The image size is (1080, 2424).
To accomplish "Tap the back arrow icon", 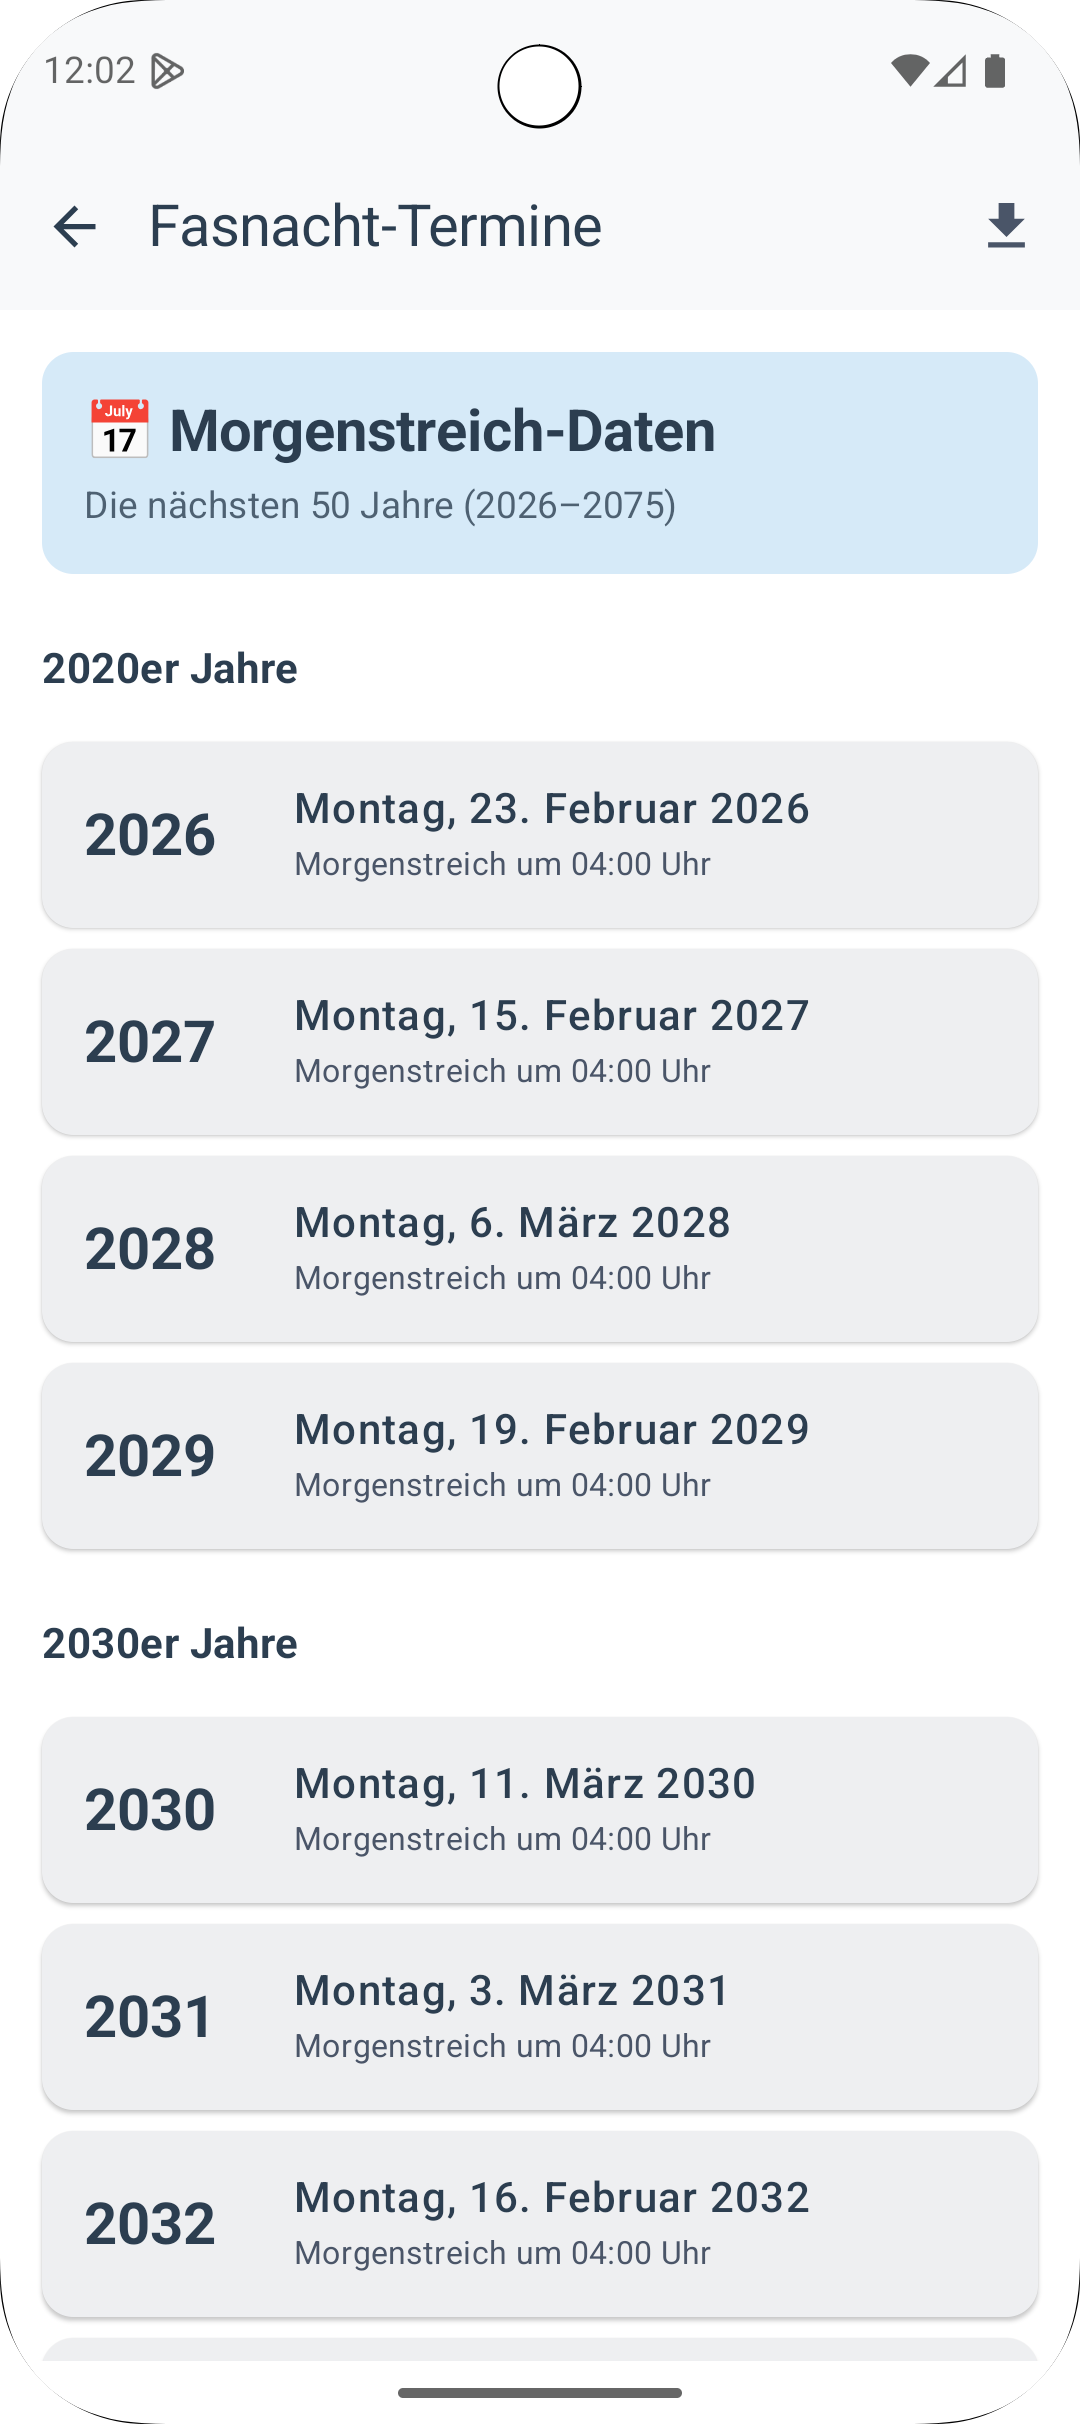I will (x=75, y=226).
